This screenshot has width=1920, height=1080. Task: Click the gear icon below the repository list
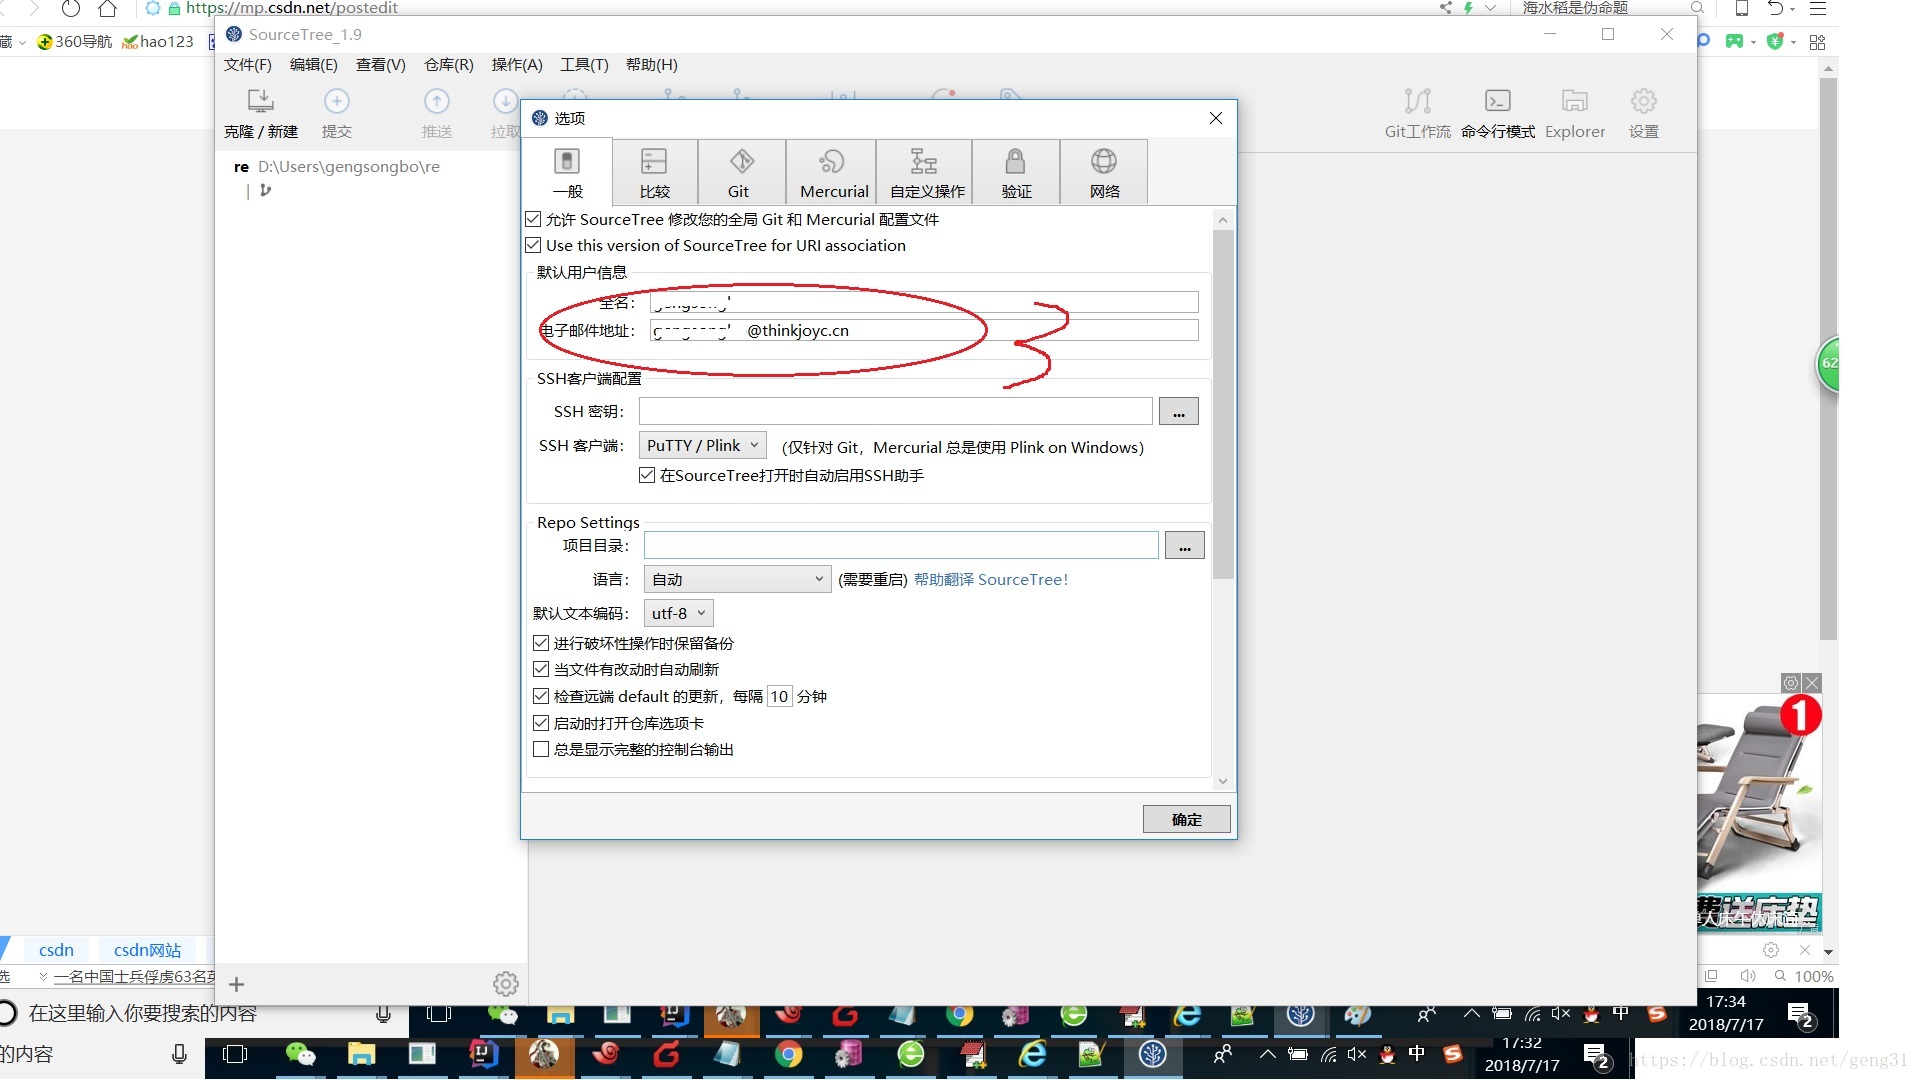tap(506, 984)
